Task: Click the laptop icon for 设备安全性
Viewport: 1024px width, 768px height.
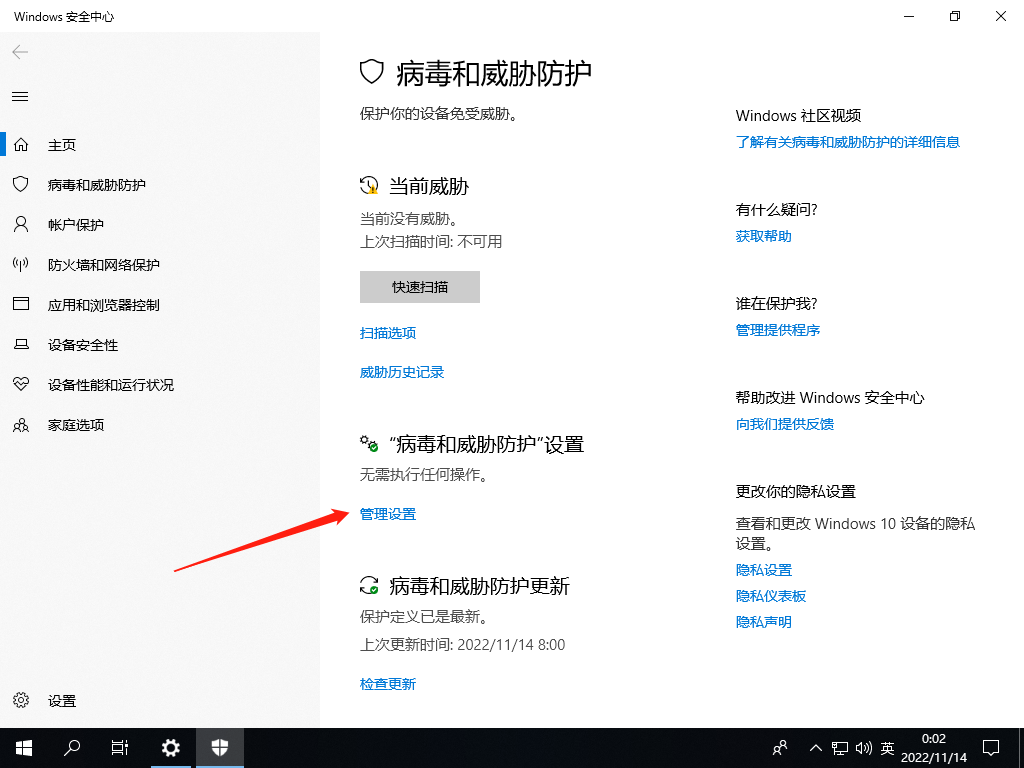Action: (x=21, y=344)
